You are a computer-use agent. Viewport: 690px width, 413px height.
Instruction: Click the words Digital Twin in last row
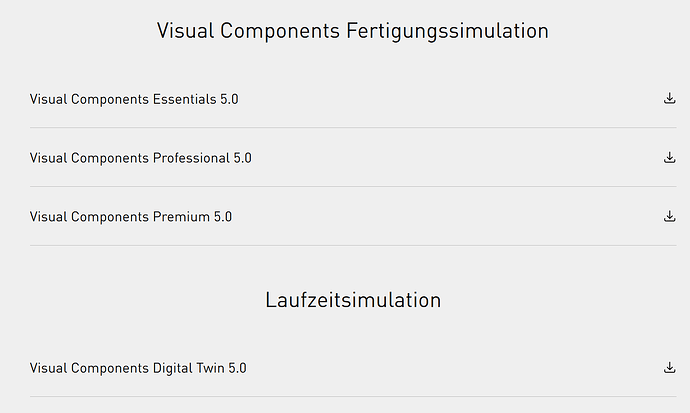tap(188, 368)
